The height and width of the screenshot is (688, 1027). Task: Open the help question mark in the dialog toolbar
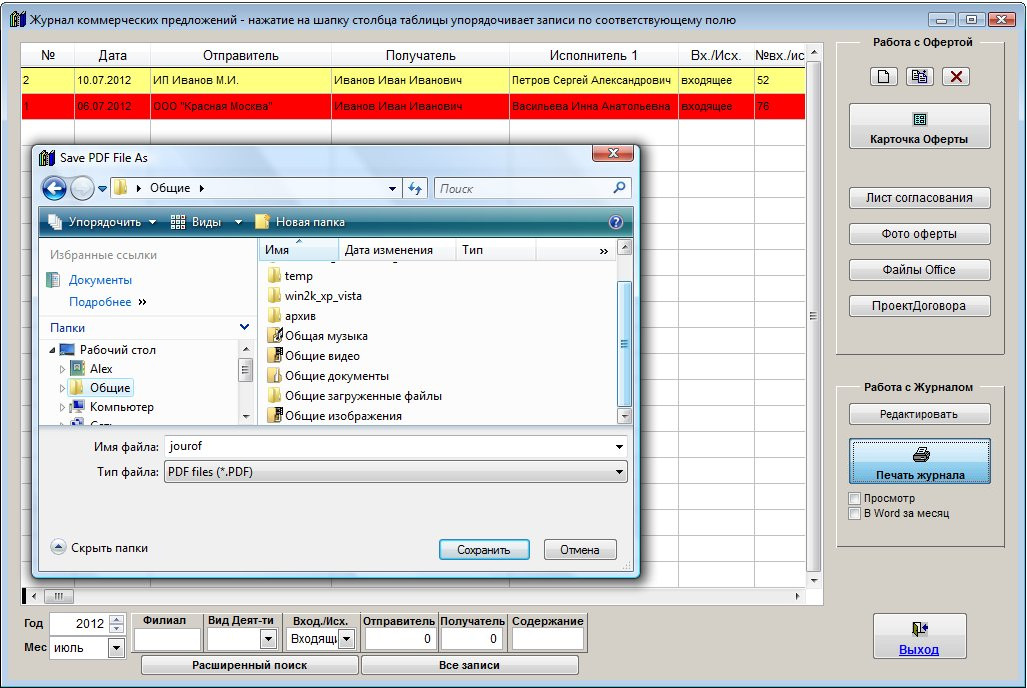coord(616,222)
